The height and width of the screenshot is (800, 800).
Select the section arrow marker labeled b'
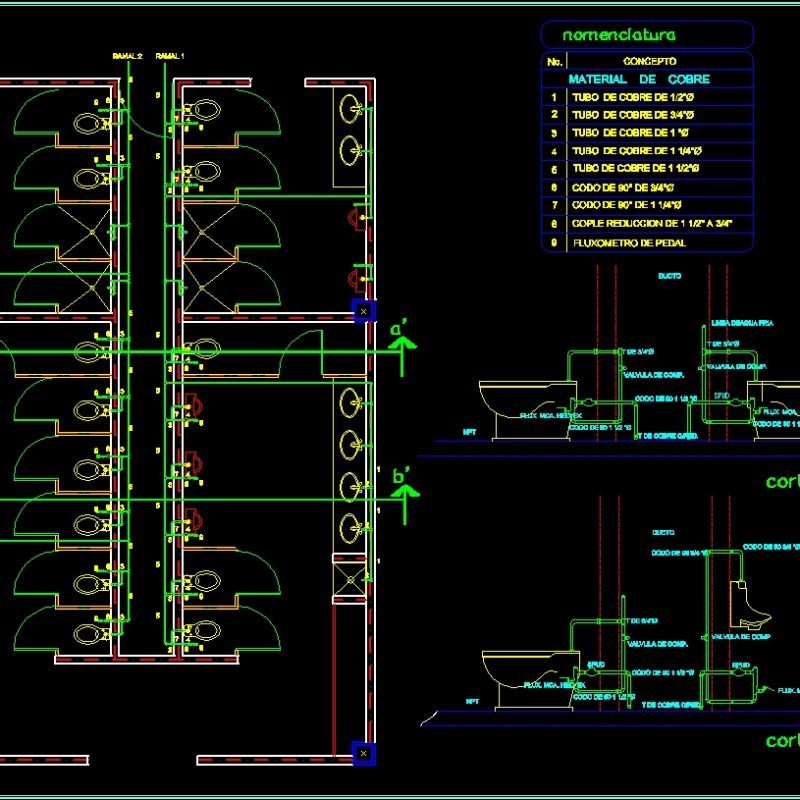click(x=405, y=490)
